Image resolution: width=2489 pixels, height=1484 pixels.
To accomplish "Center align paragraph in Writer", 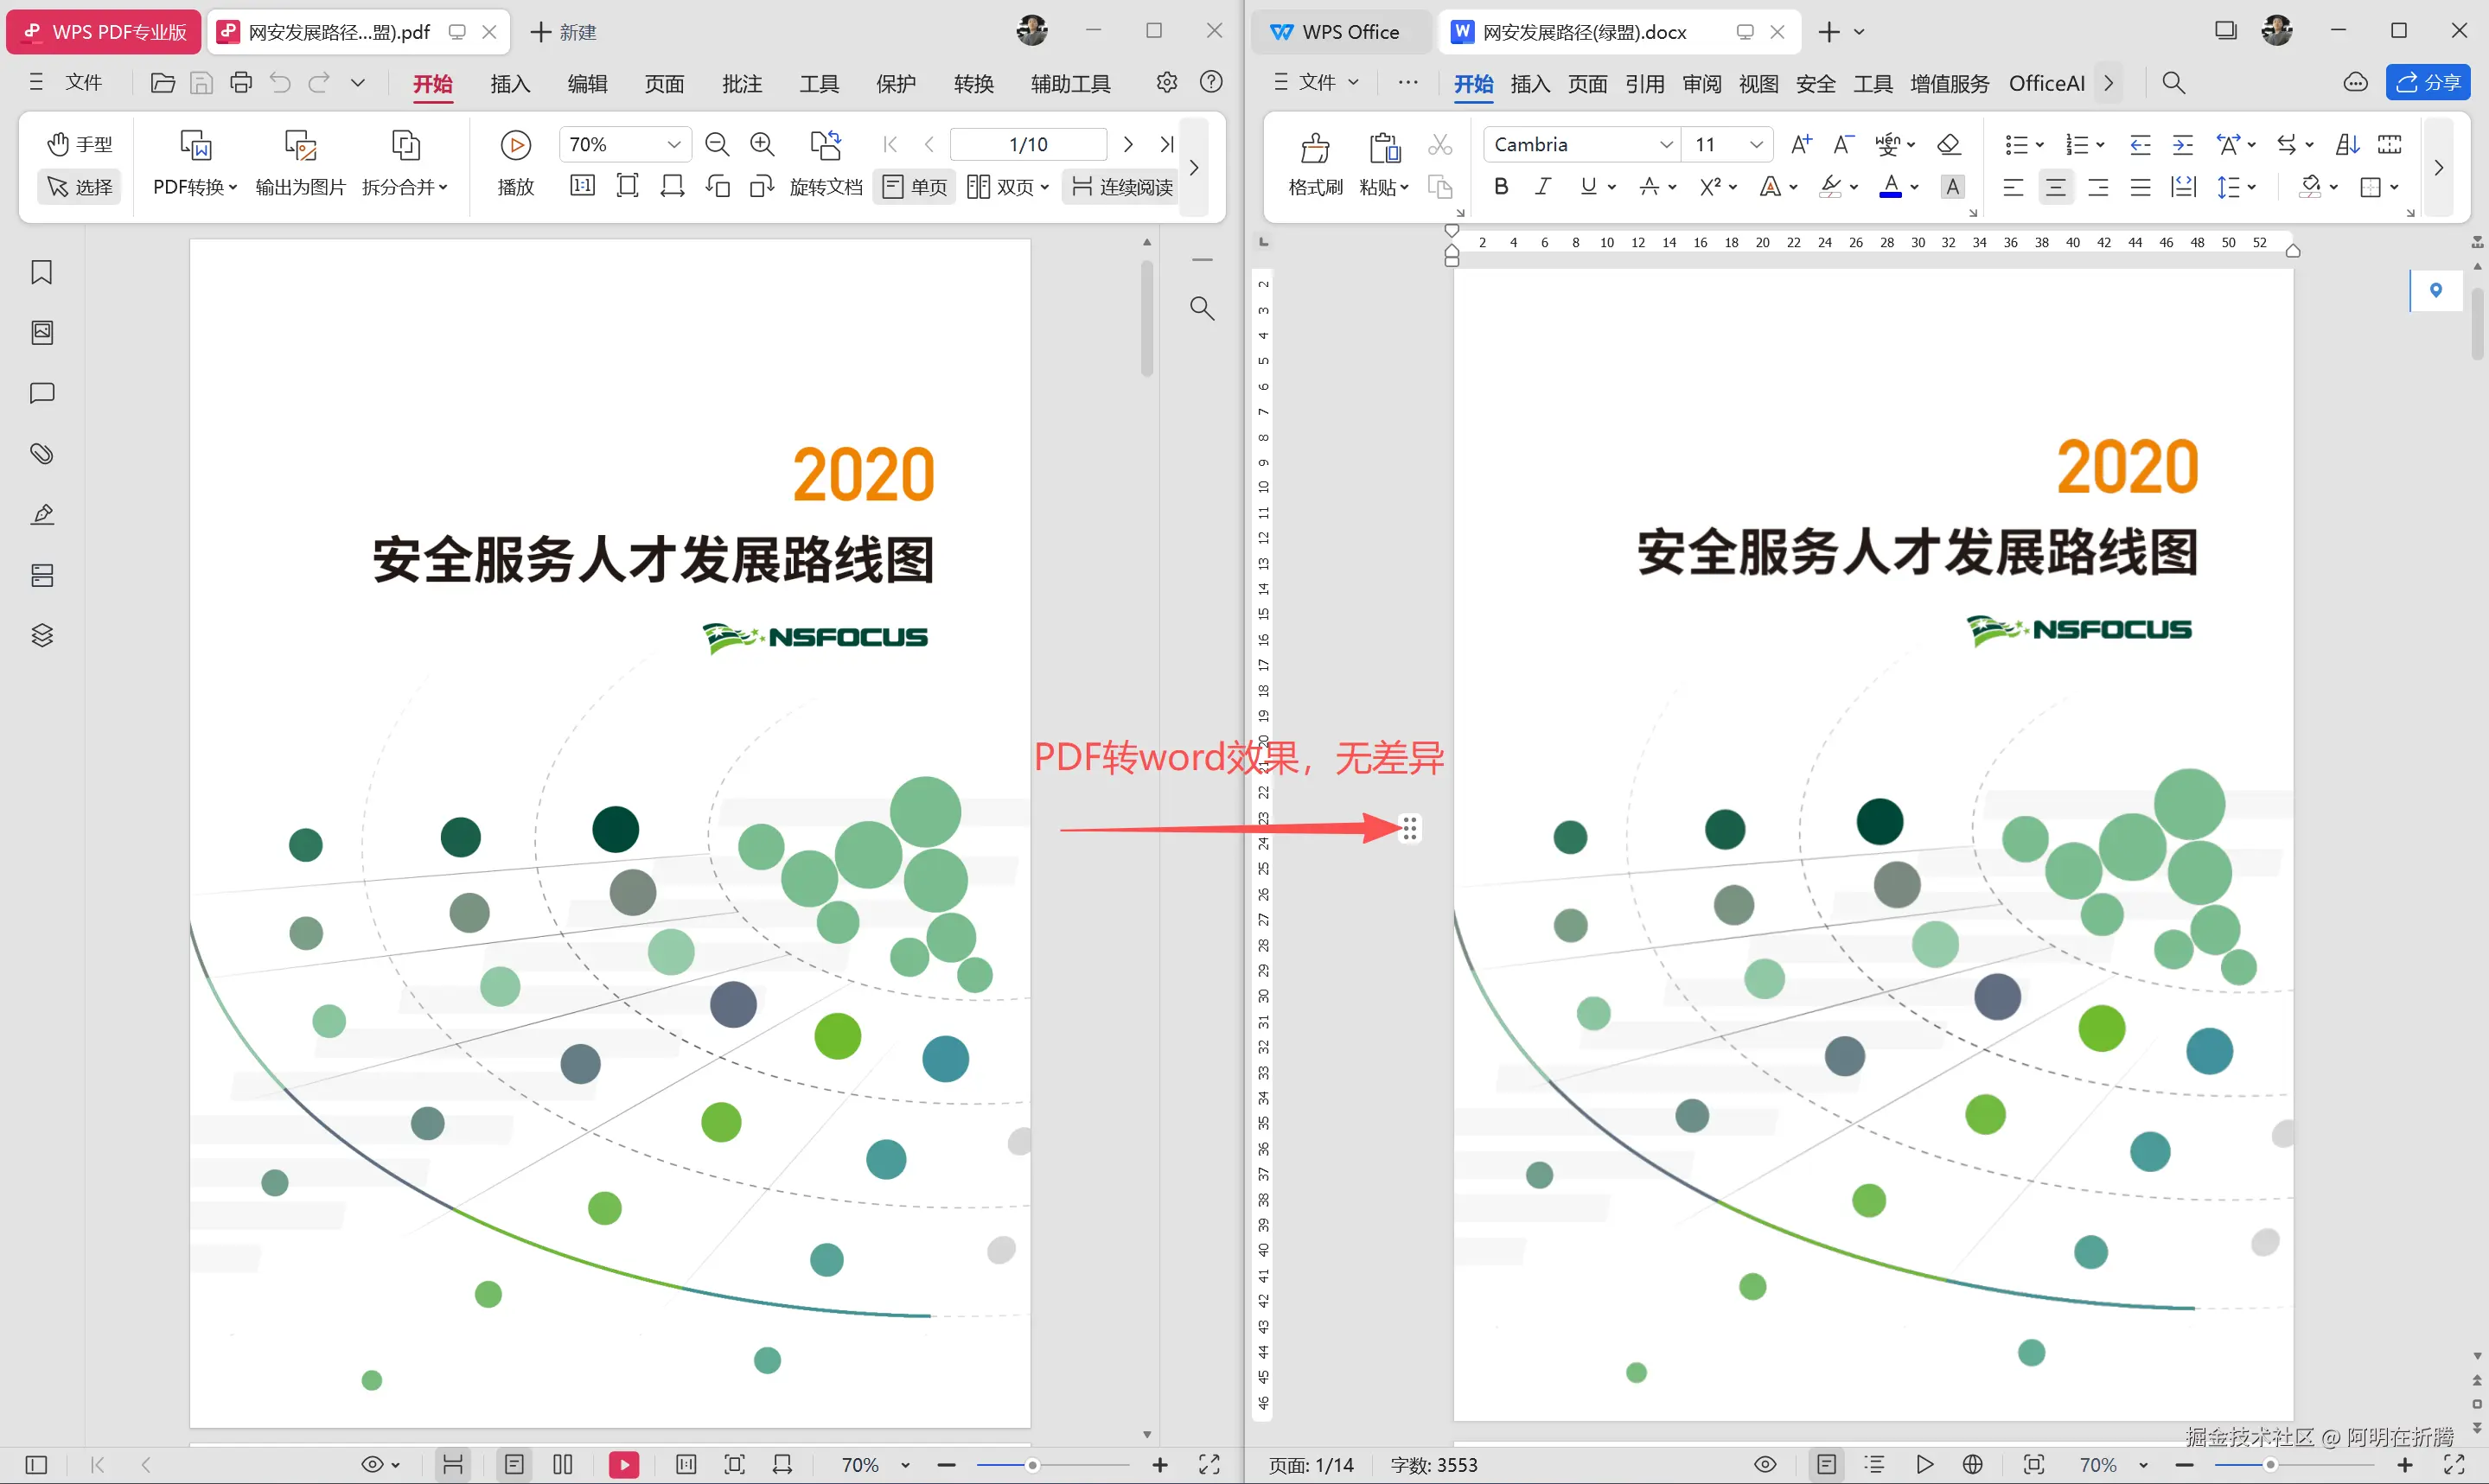I will pos(2056,187).
